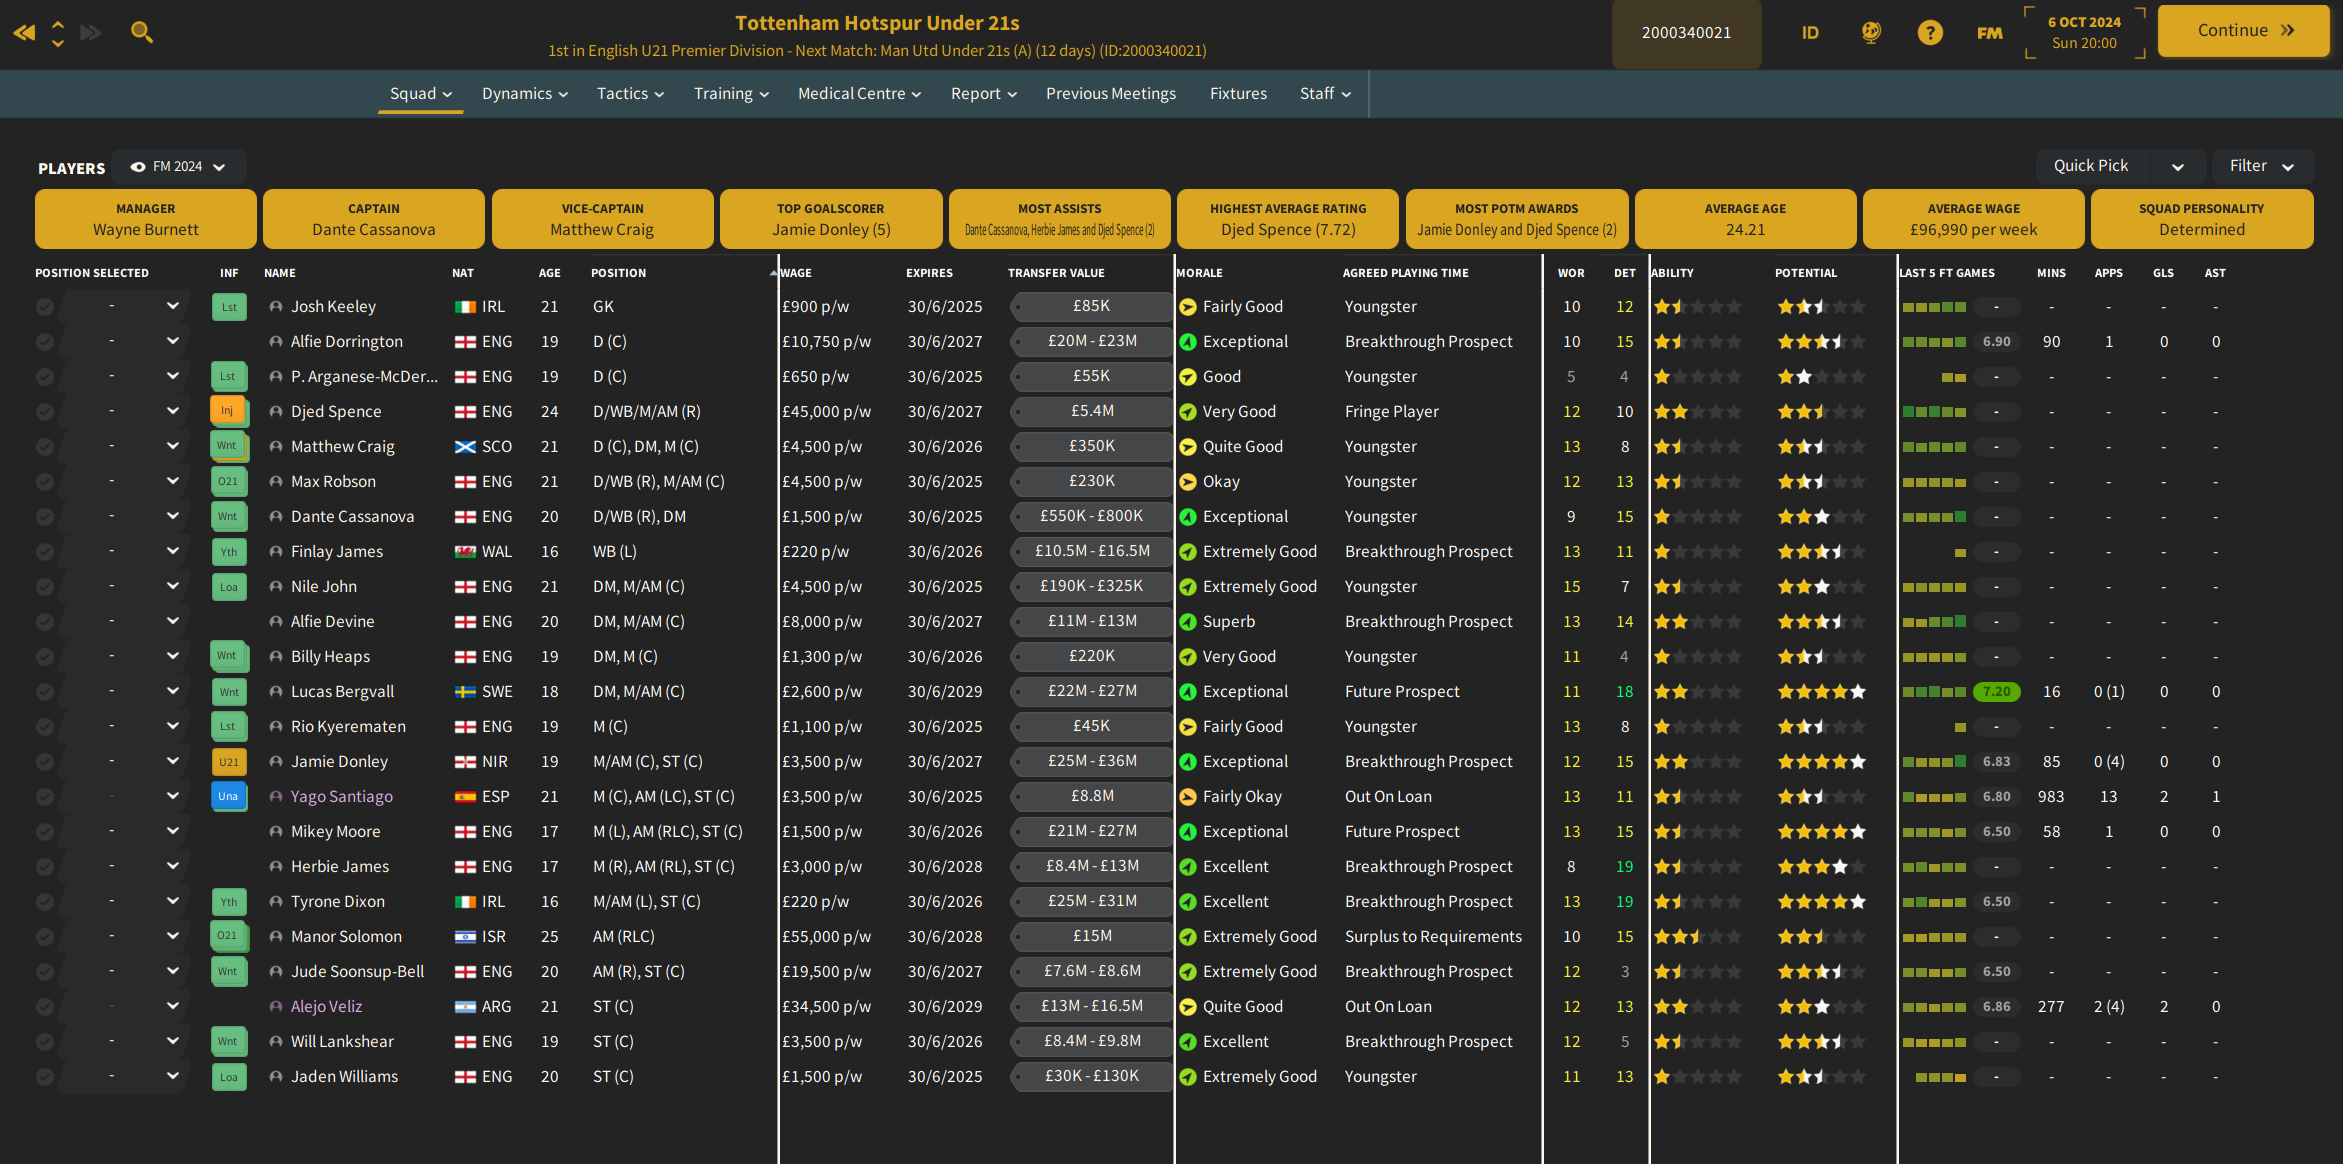Click the magnifying glass search icon
2343x1164 pixels.
(142, 33)
